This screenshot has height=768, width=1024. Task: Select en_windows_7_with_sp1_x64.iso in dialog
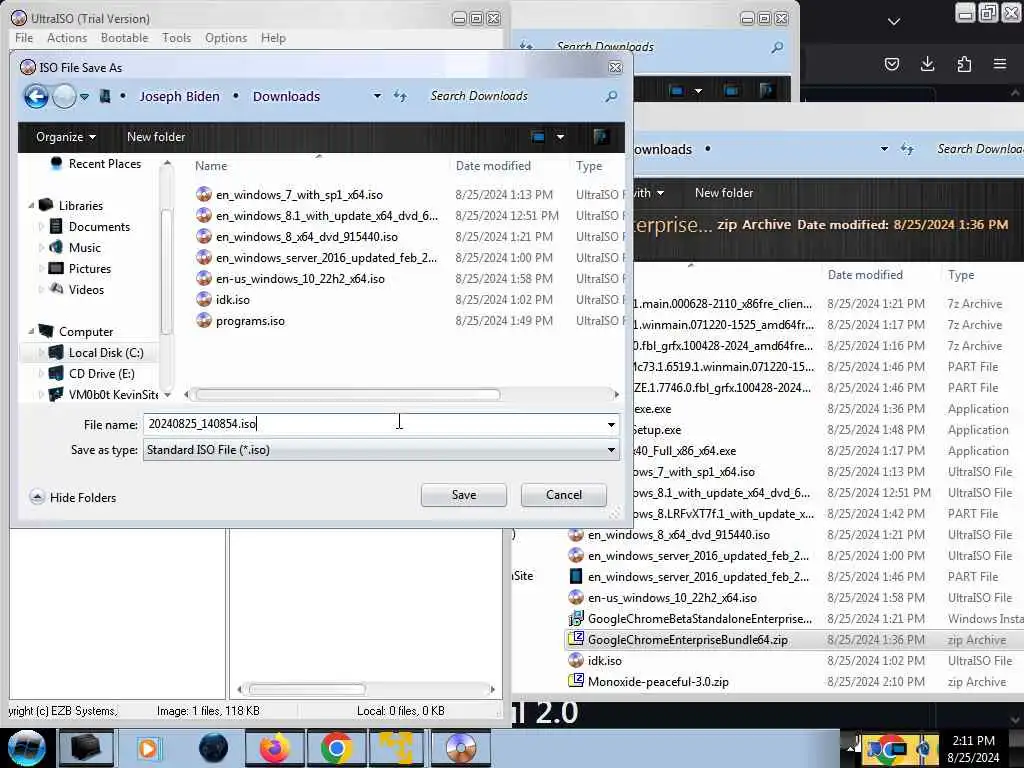tap(289, 195)
